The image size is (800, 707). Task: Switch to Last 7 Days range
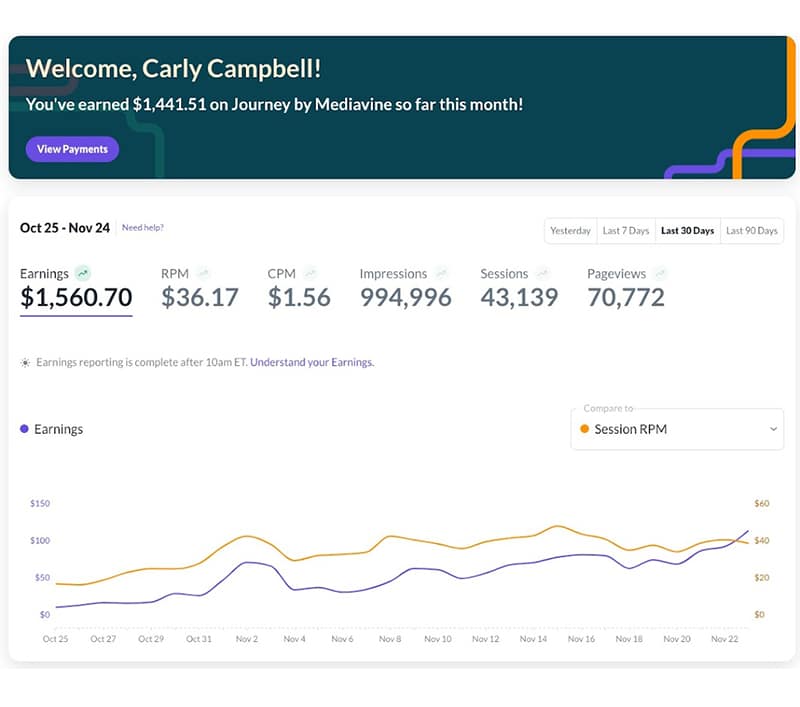[x=626, y=231]
